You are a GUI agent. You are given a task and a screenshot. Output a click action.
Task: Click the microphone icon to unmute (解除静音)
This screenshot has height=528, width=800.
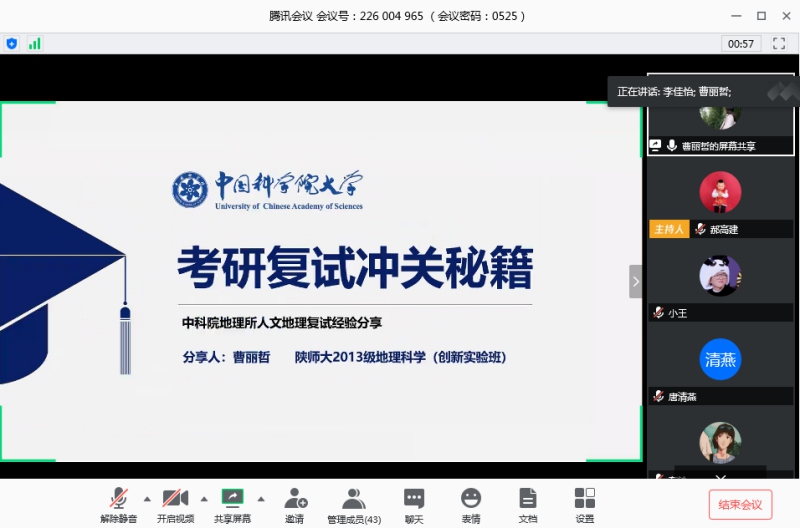(x=118, y=499)
